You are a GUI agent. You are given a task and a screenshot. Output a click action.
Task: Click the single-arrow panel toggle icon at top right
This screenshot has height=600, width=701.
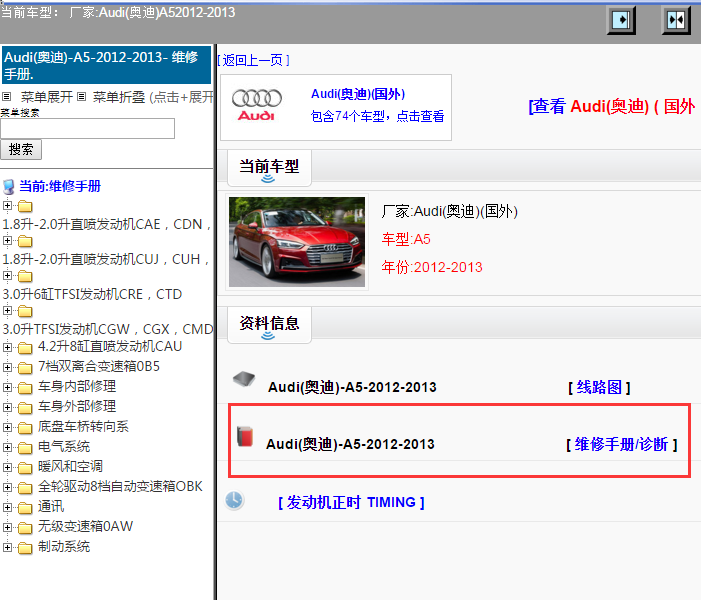pos(621,20)
